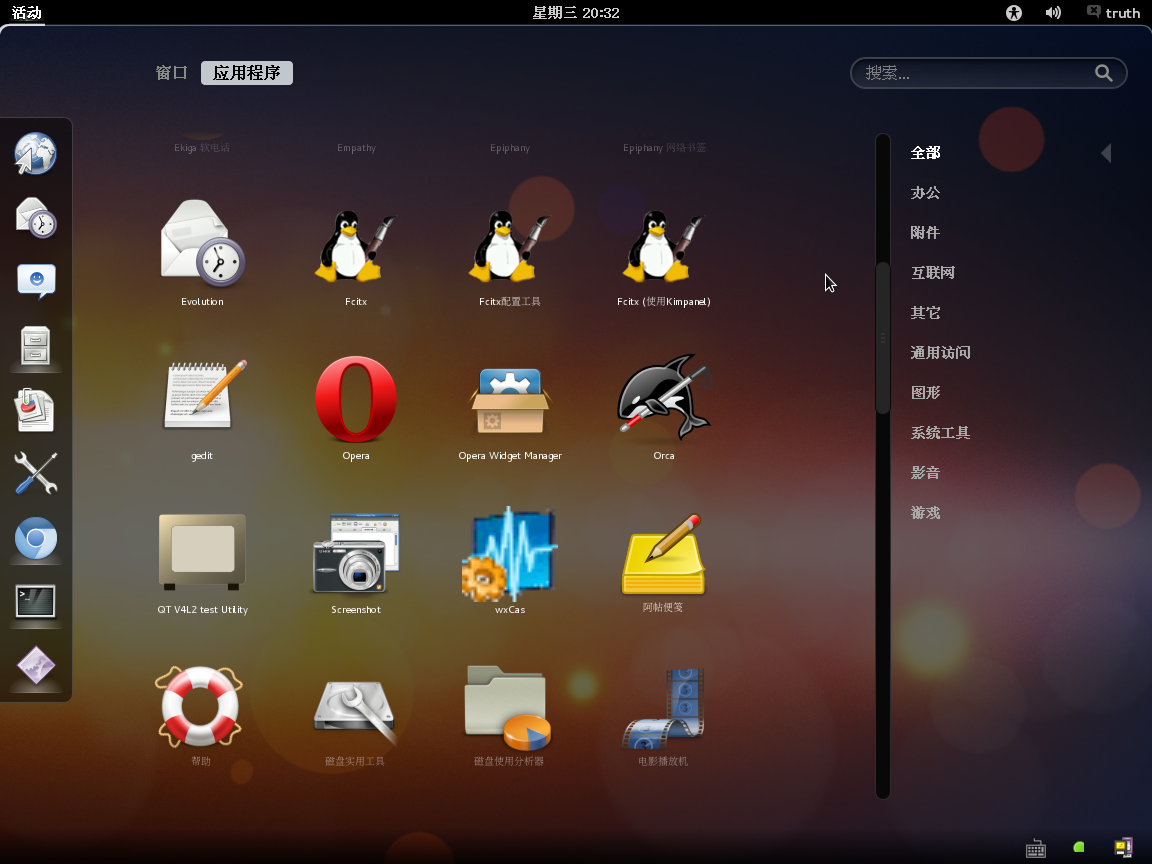Open the volume speaker menu
Image resolution: width=1152 pixels, height=864 pixels.
(1054, 12)
